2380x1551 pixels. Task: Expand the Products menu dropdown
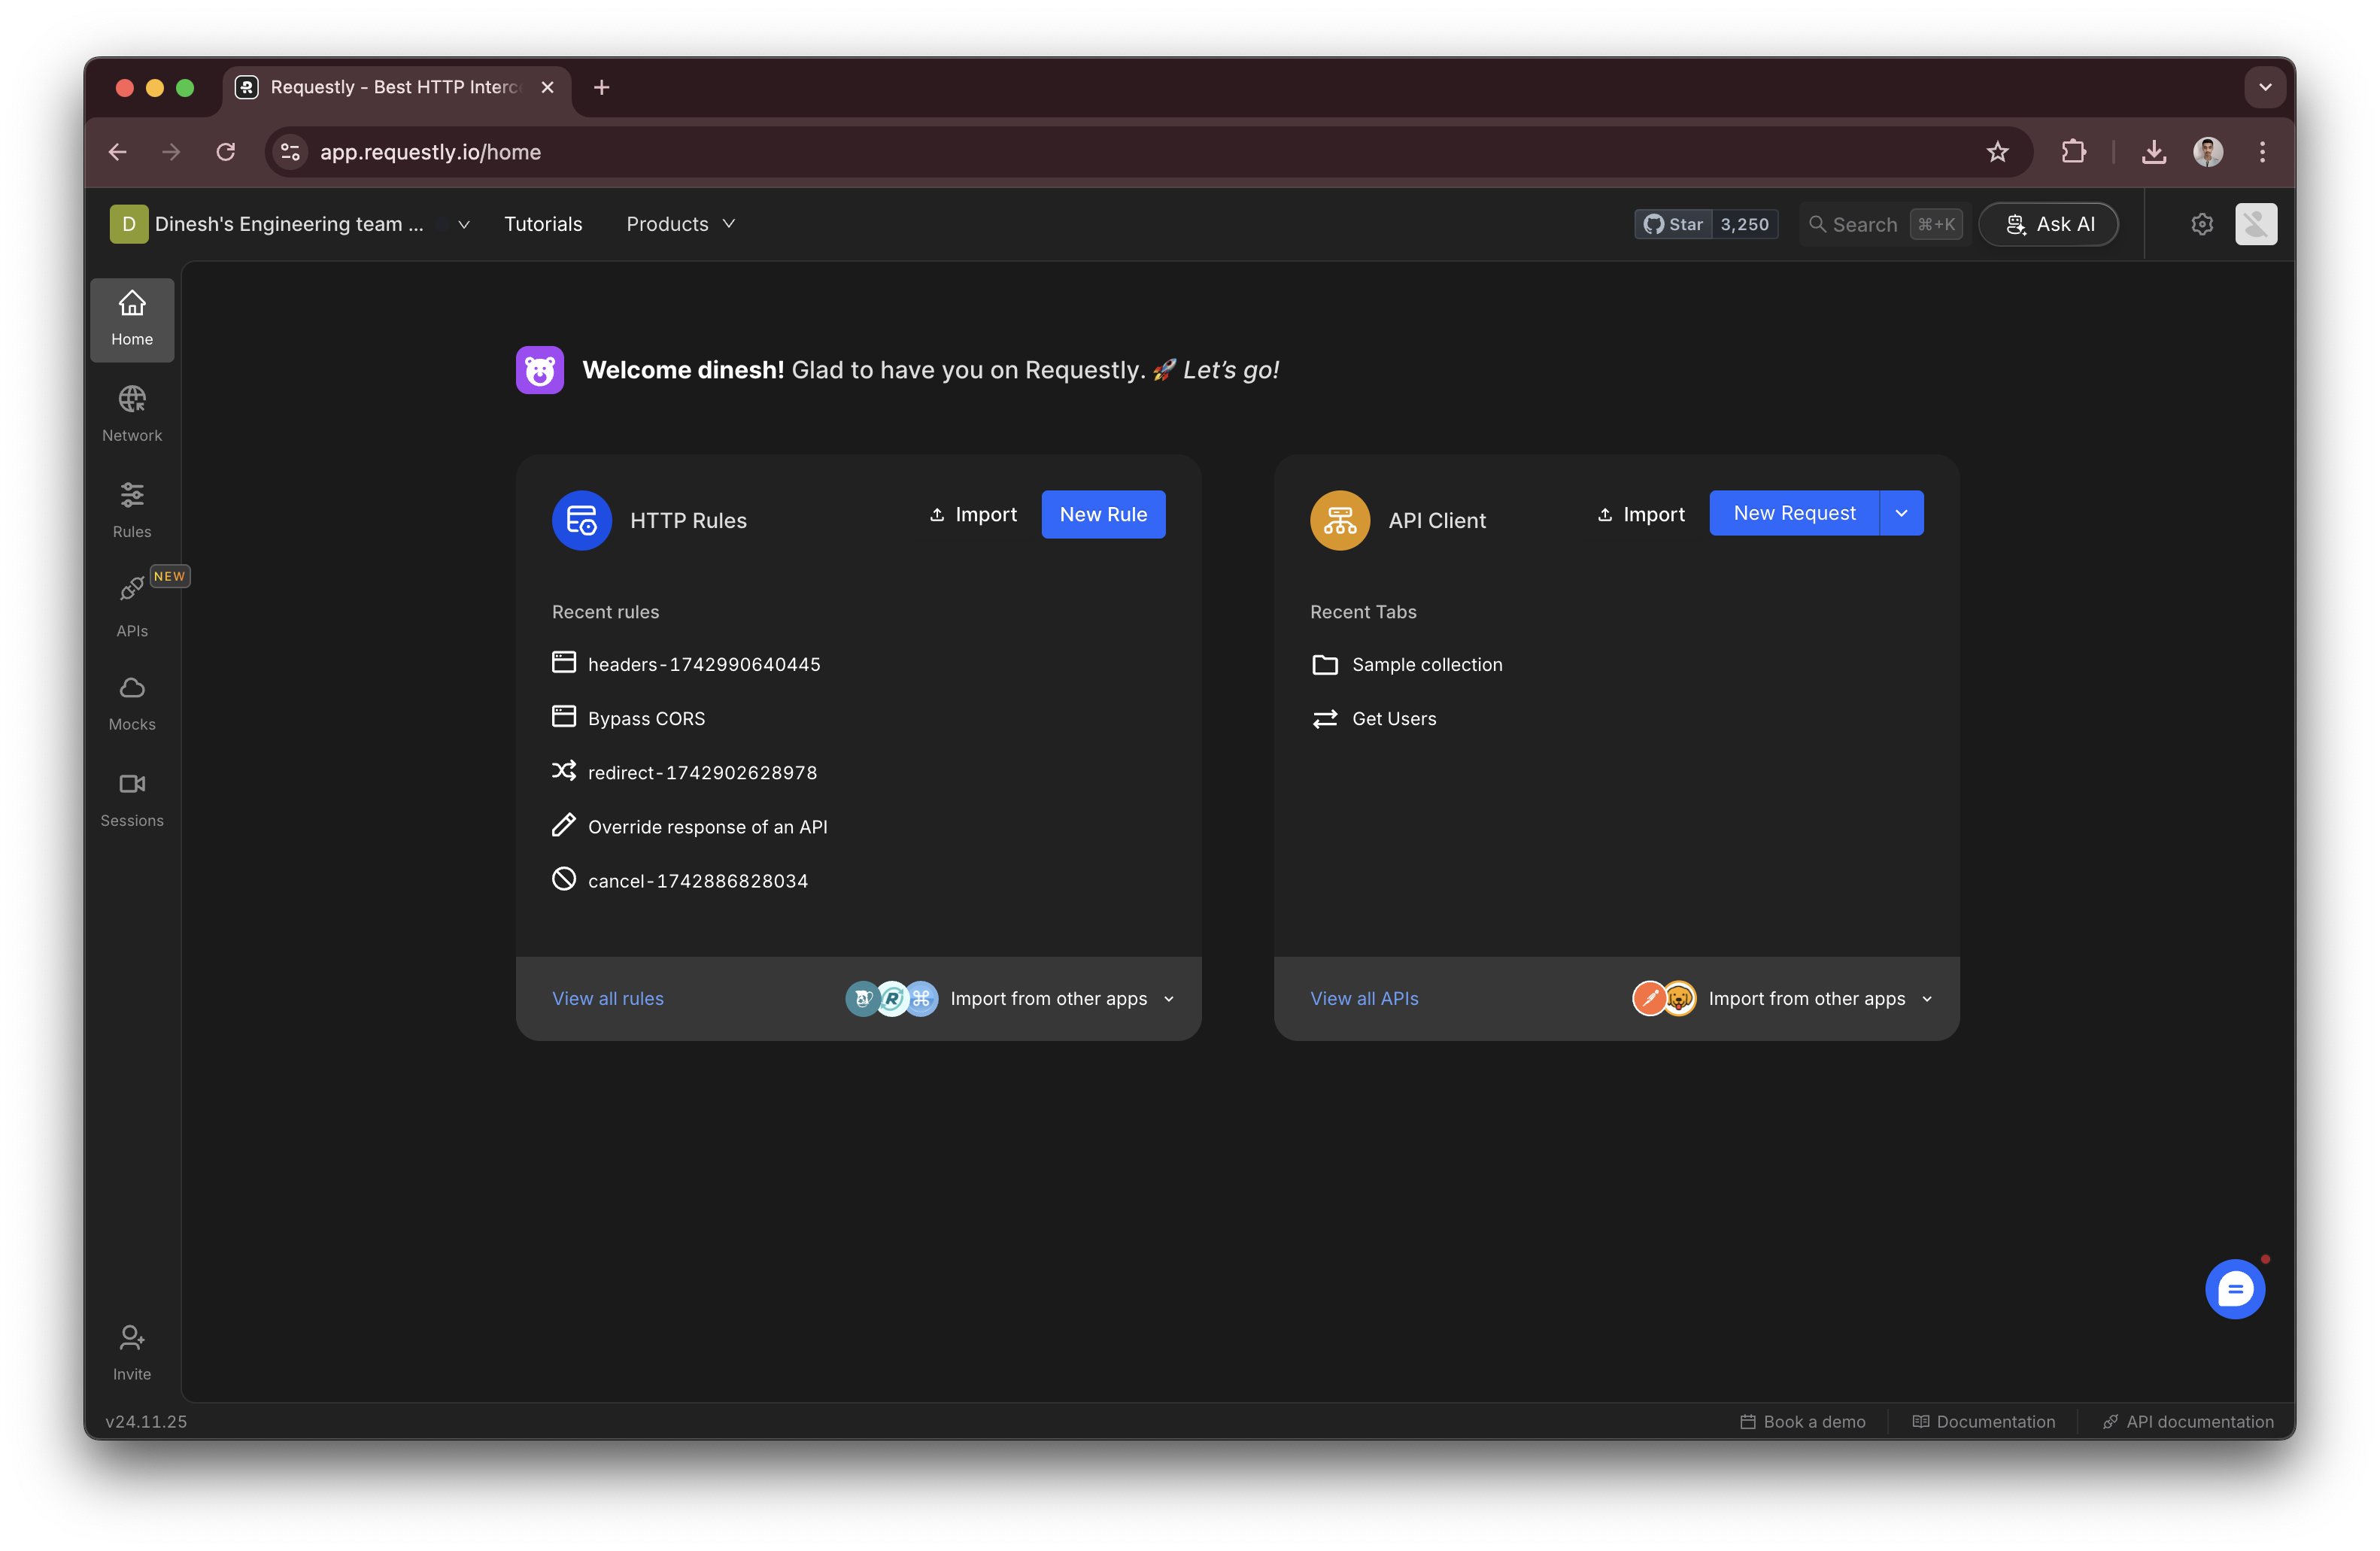tap(680, 224)
